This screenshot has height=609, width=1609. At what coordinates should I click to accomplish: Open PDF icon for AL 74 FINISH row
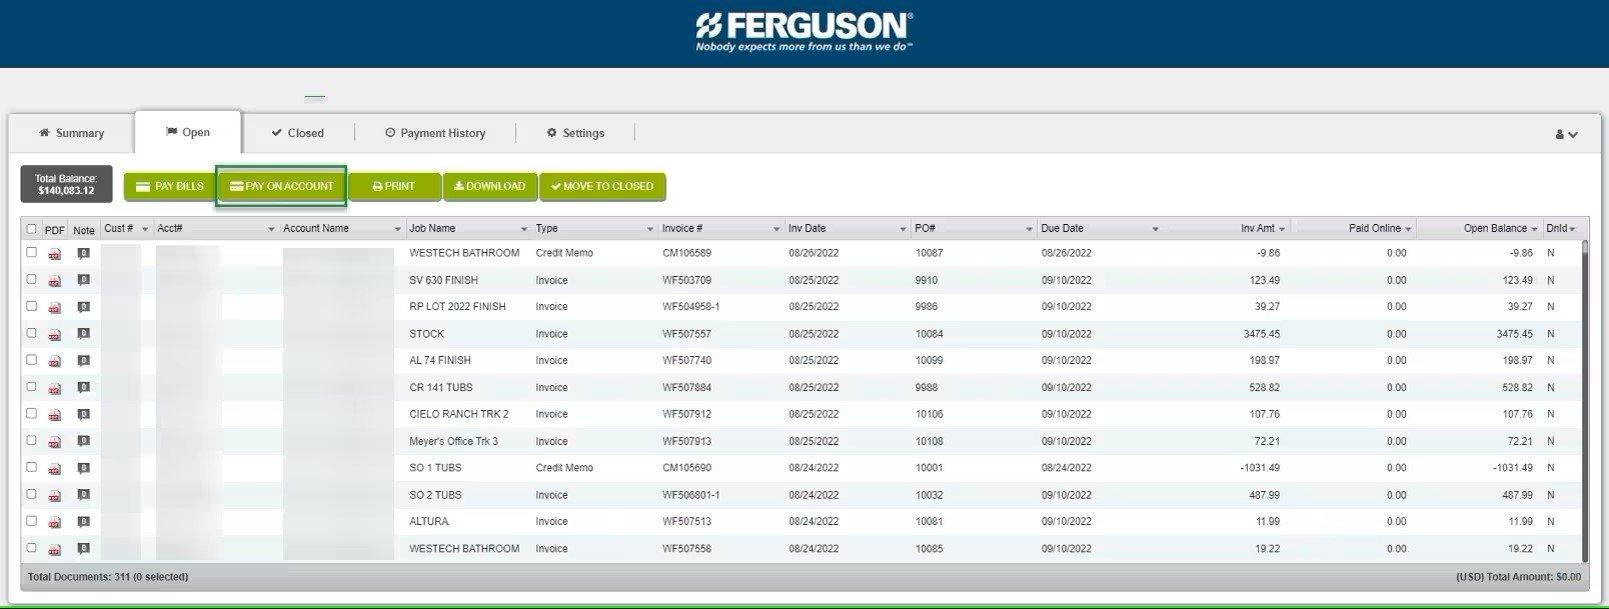coord(55,361)
